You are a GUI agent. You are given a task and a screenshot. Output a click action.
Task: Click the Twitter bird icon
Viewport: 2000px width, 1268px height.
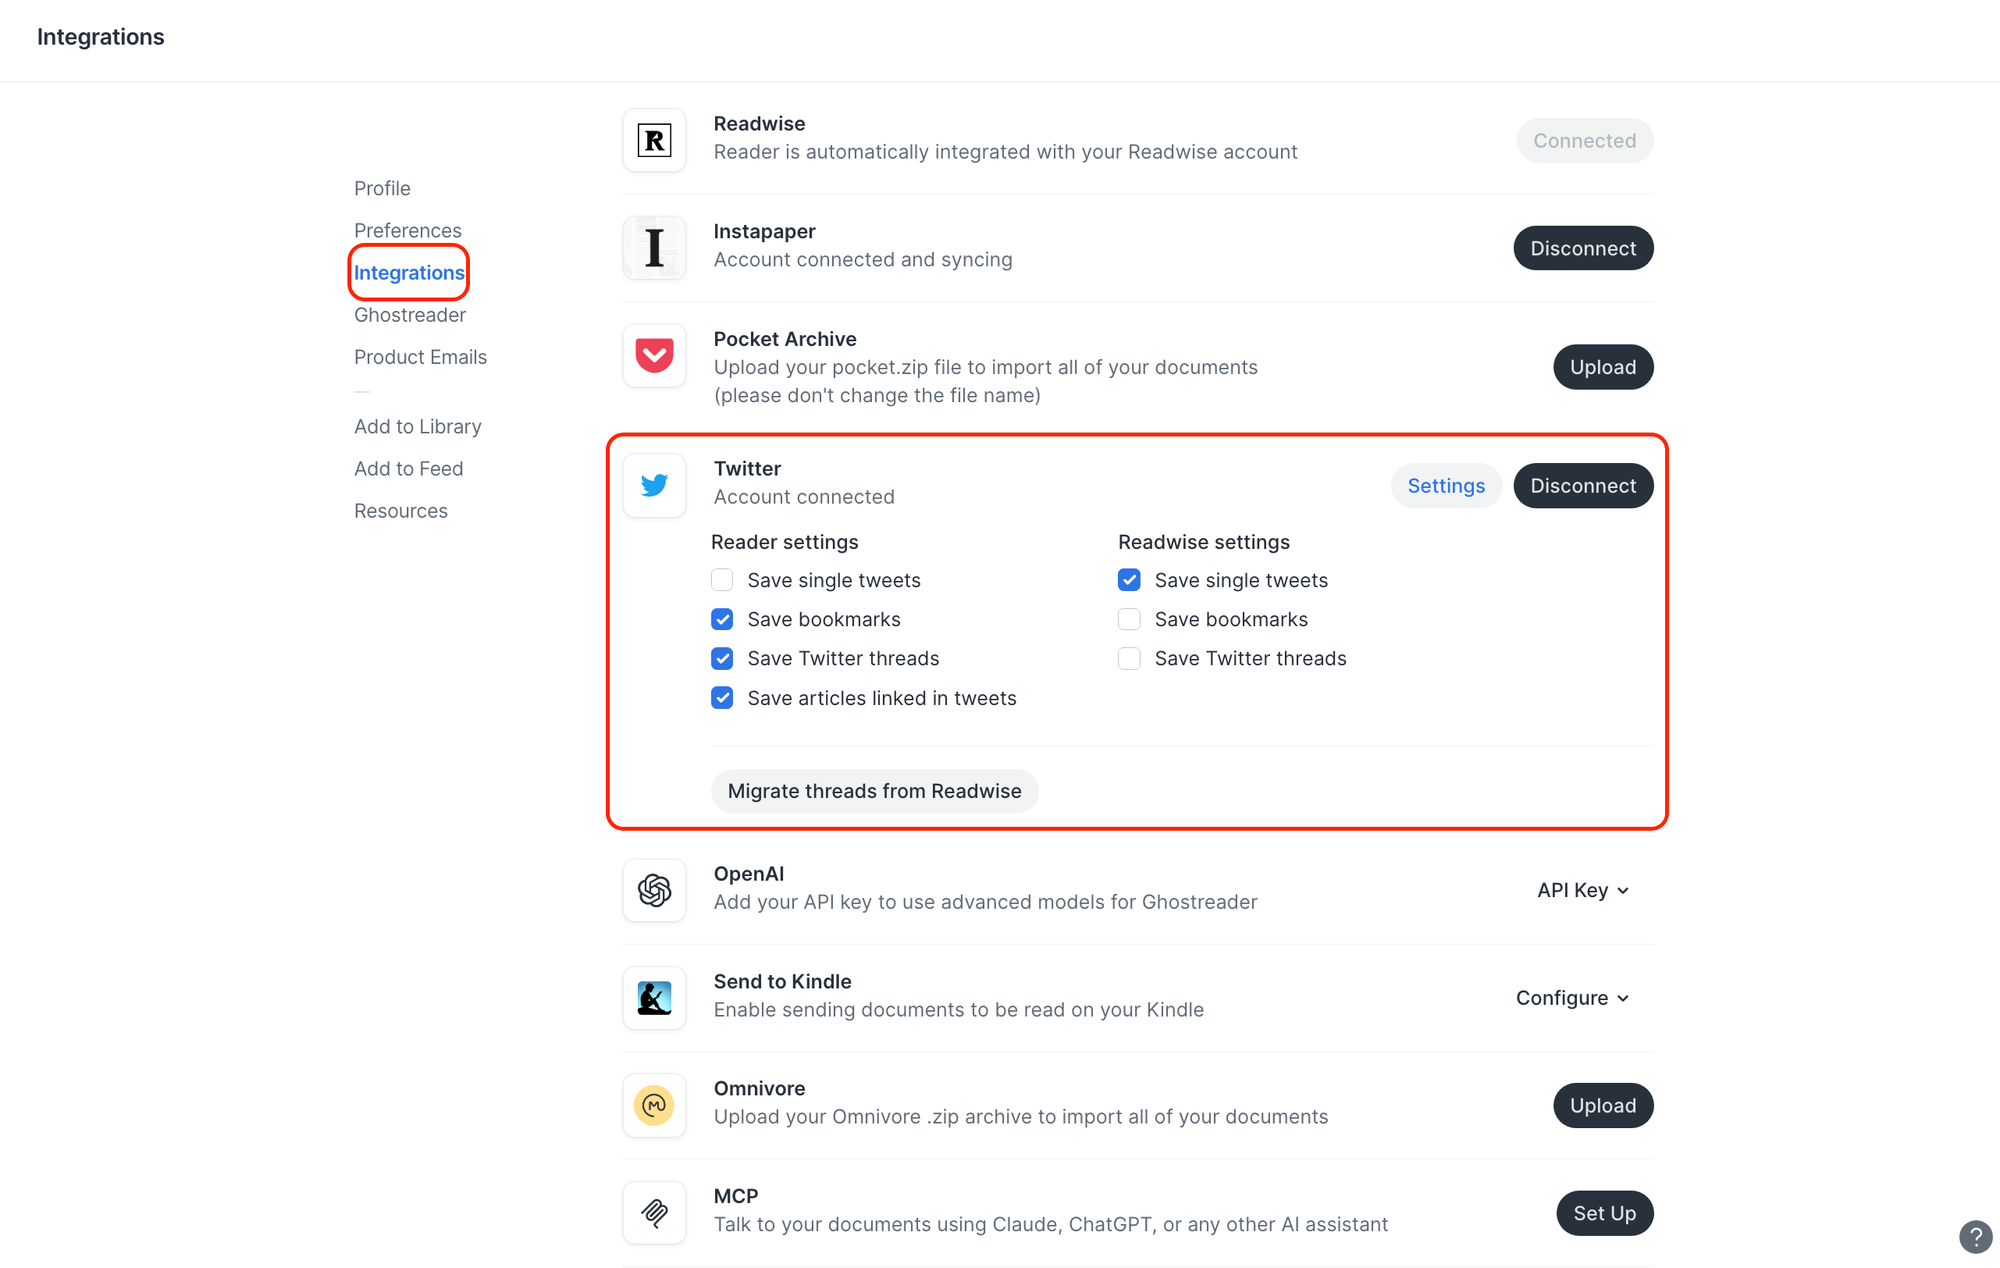point(654,485)
